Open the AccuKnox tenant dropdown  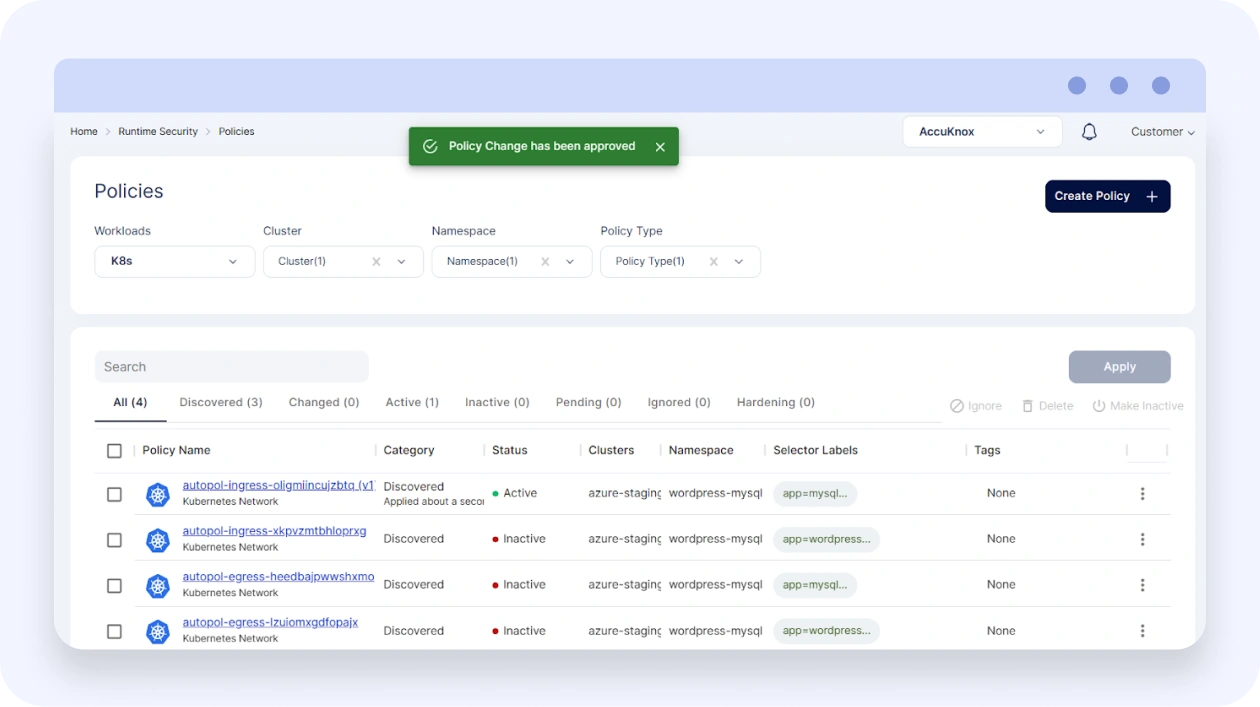[981, 132]
